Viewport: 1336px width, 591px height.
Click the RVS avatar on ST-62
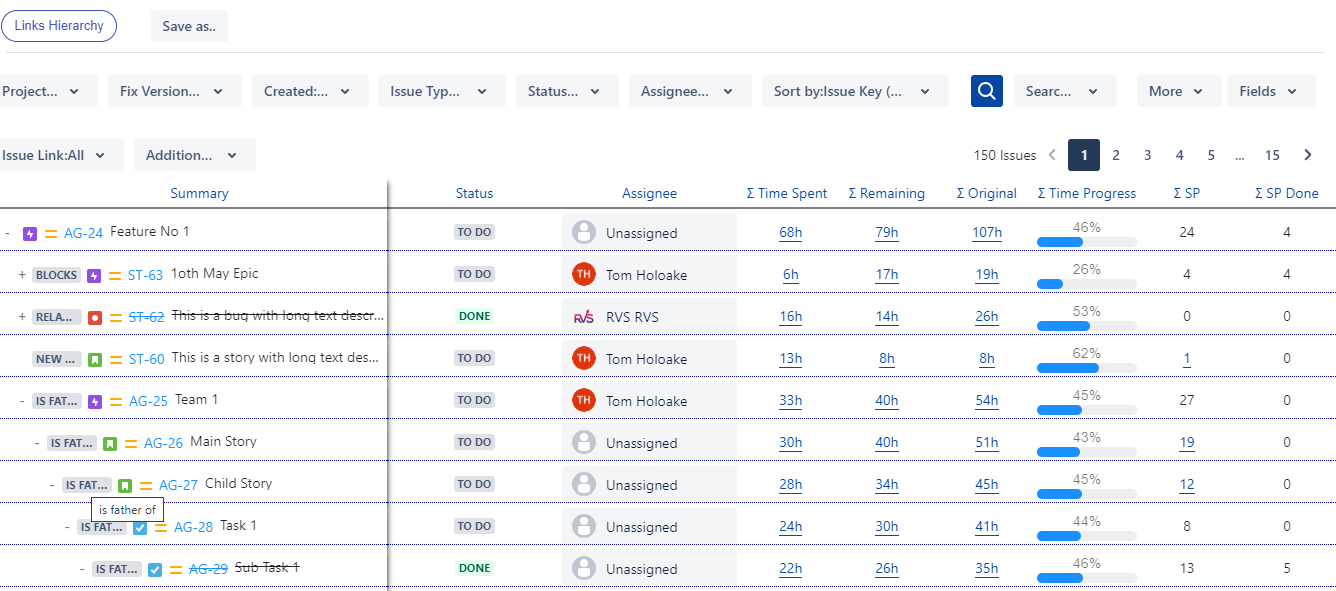[x=584, y=315]
